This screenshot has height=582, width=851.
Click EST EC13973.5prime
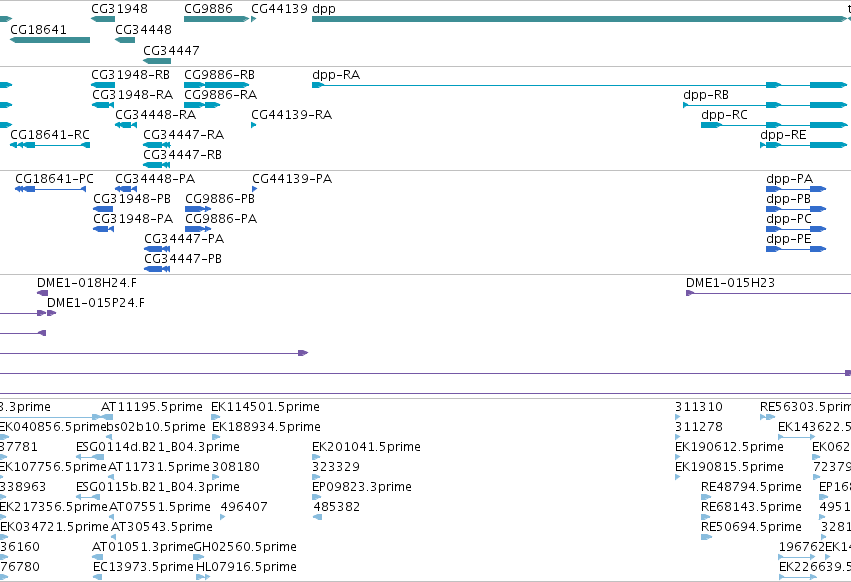pyautogui.click(x=98, y=577)
